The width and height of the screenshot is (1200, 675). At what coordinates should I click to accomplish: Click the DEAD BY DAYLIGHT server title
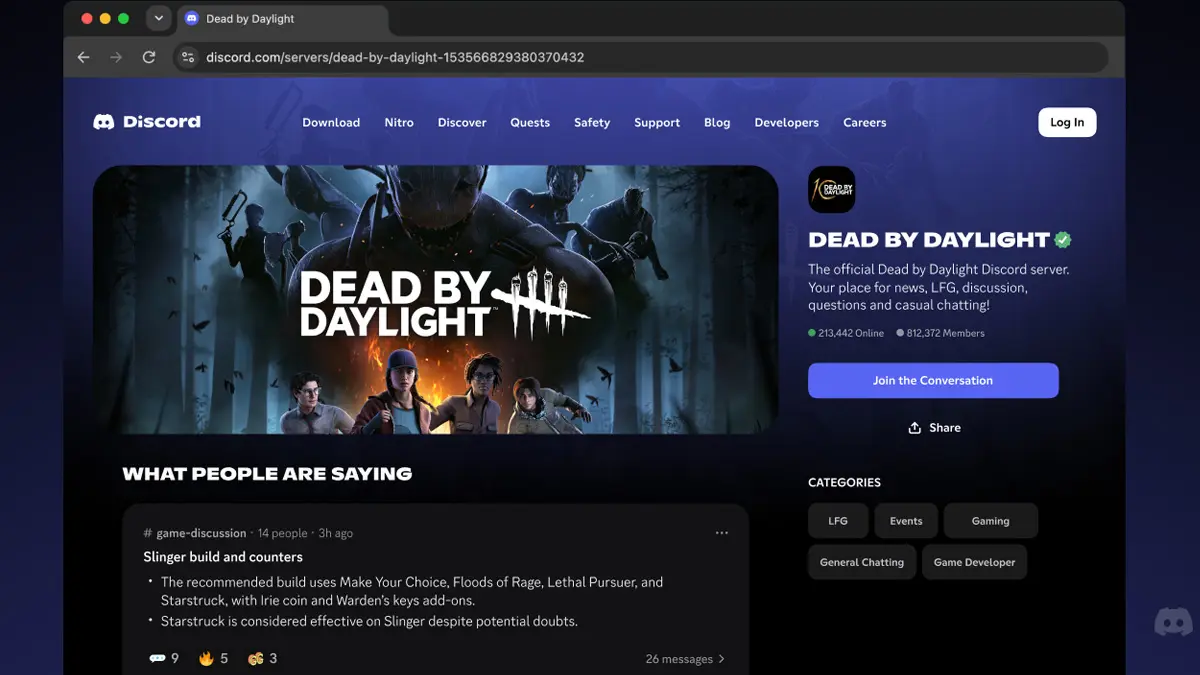929,240
